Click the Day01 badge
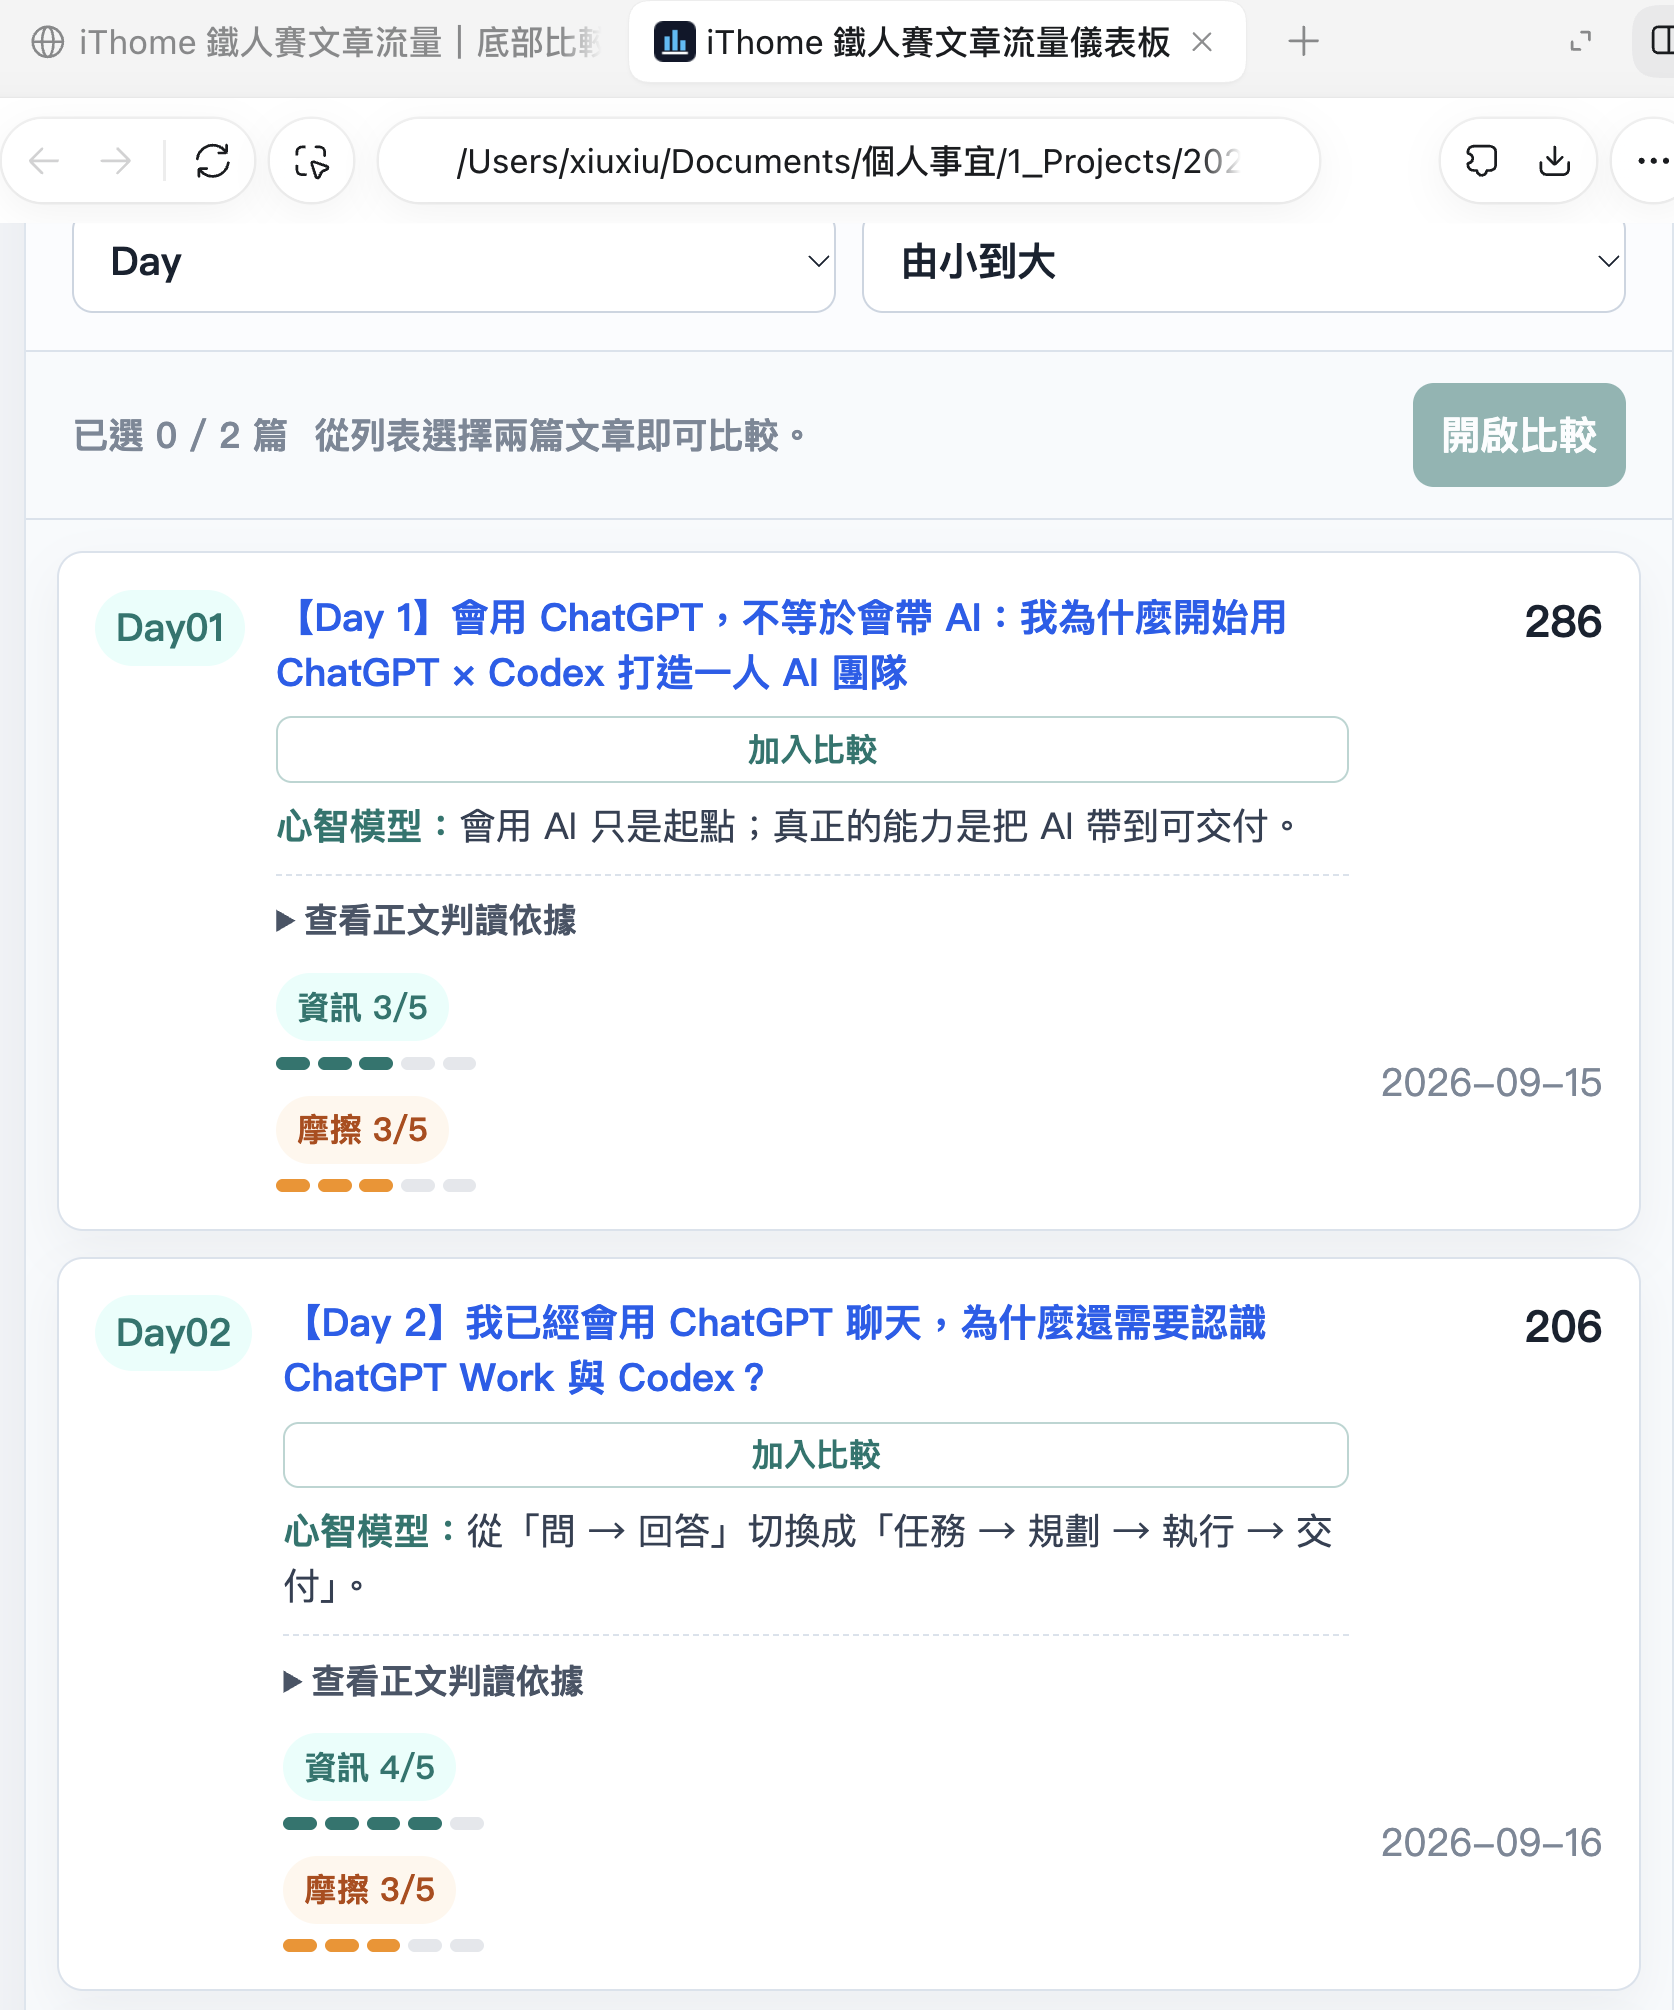 [x=170, y=628]
